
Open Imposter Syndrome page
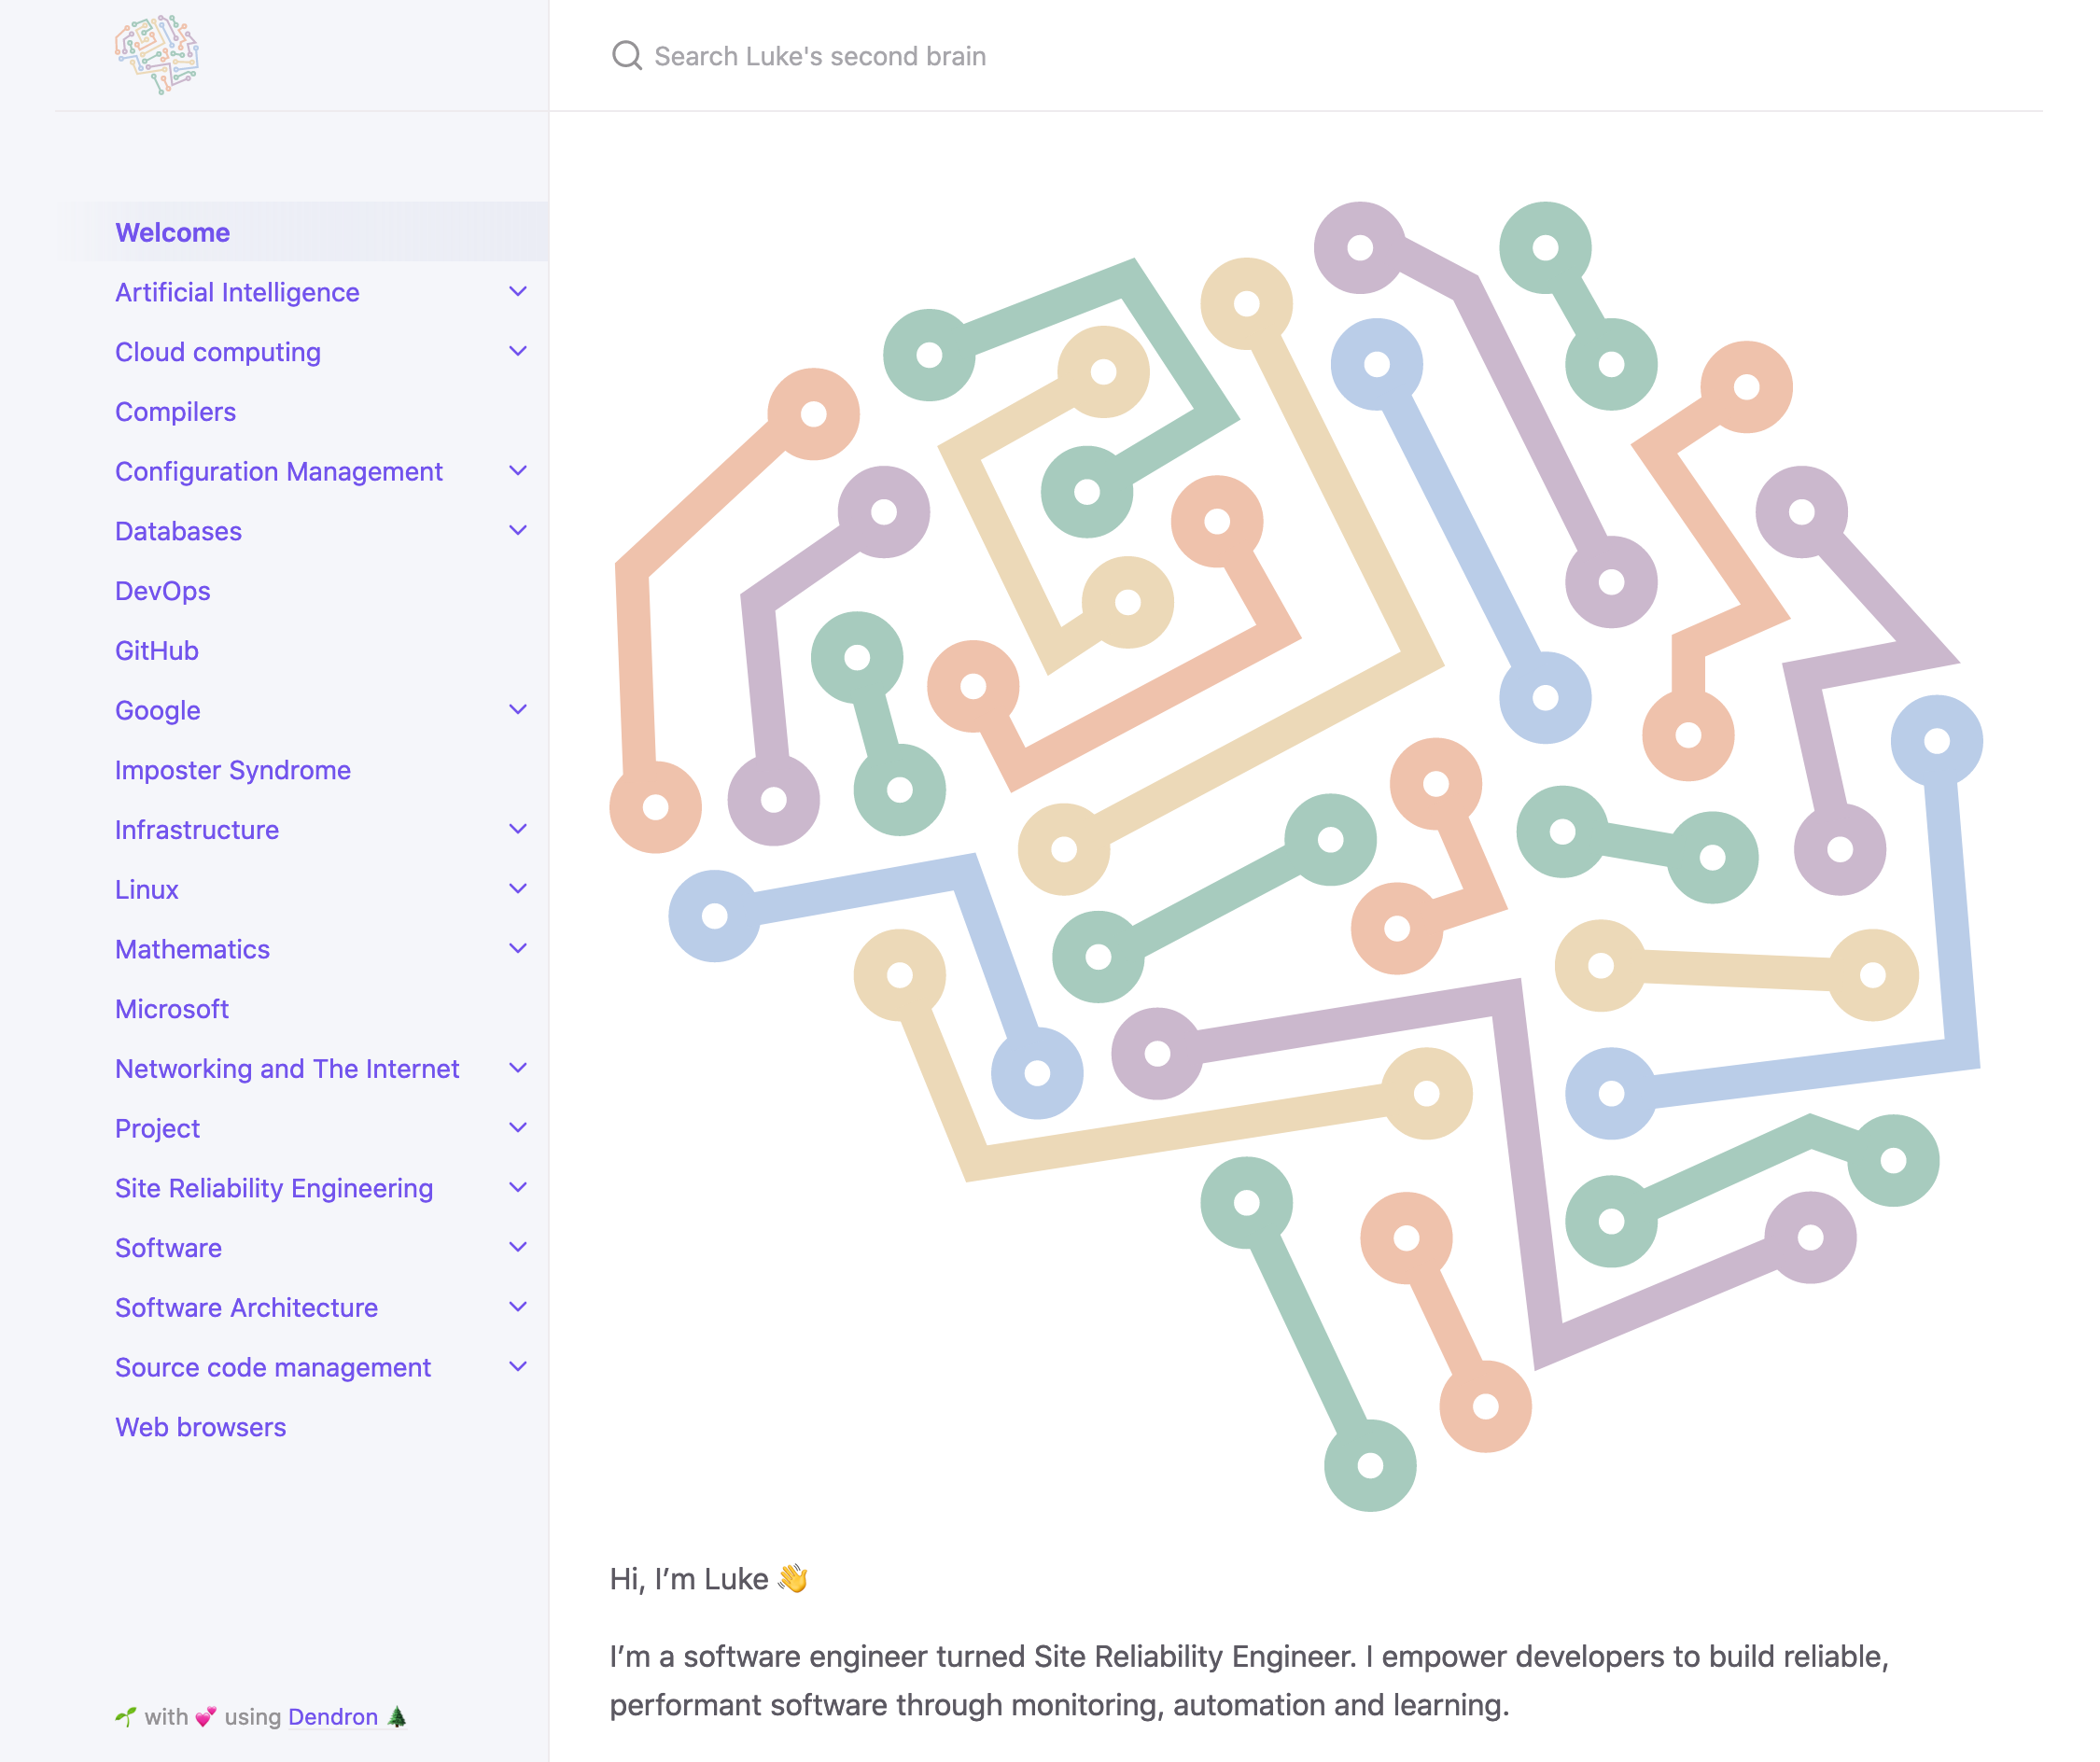(232, 770)
